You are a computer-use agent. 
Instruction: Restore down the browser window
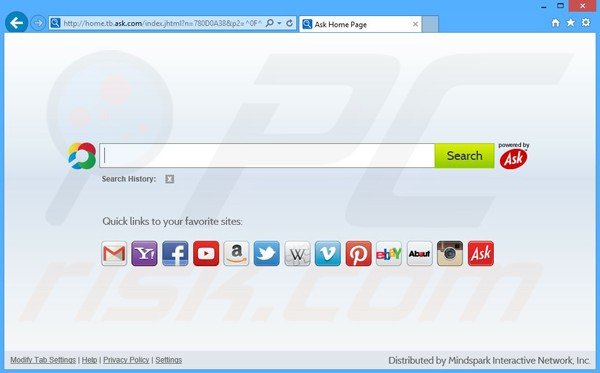pyautogui.click(x=561, y=6)
